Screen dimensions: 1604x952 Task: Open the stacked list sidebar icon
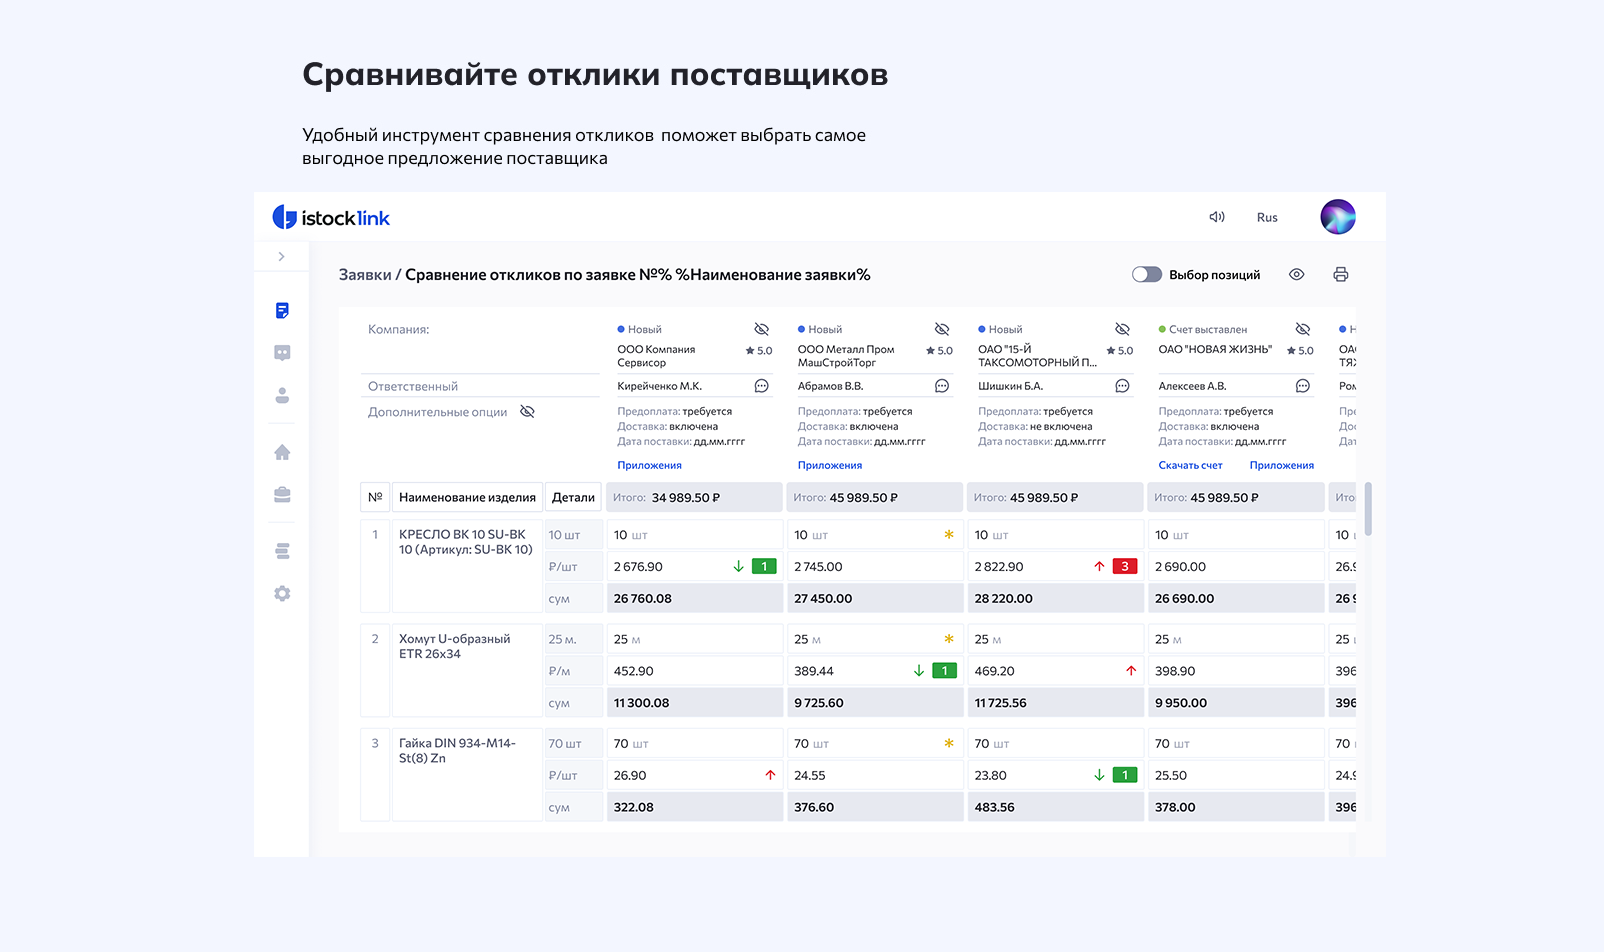(282, 551)
